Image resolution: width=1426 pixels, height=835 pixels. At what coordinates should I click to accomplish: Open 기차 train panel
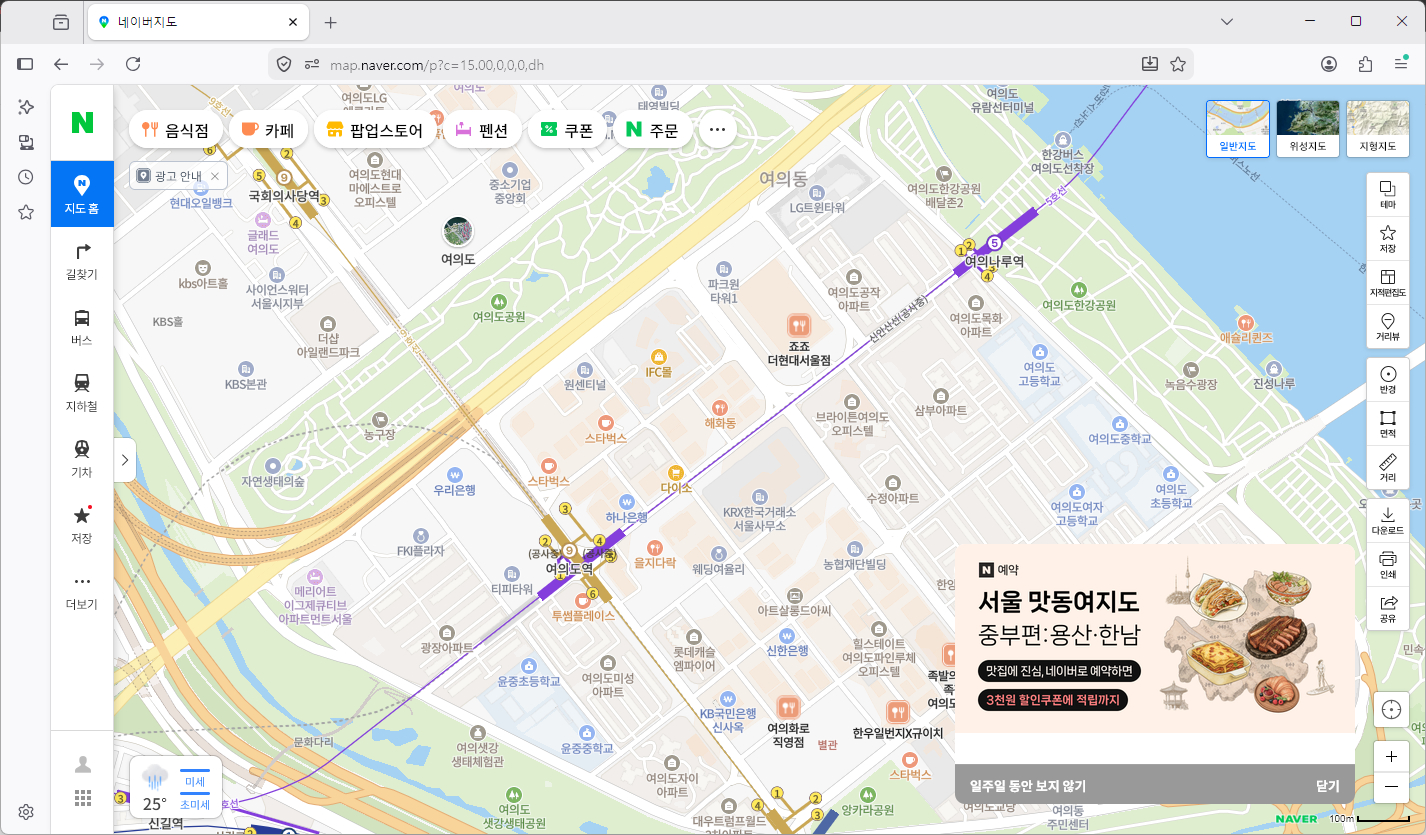point(82,458)
